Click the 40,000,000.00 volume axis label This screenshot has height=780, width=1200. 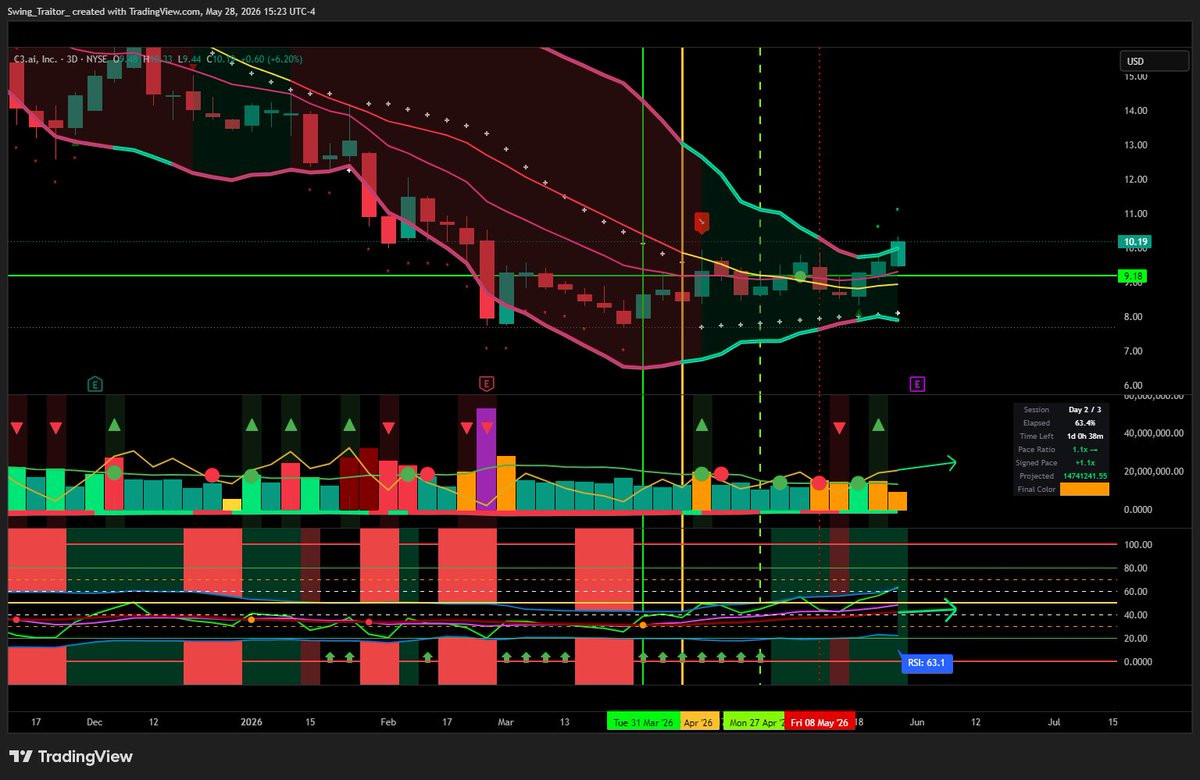1153,433
